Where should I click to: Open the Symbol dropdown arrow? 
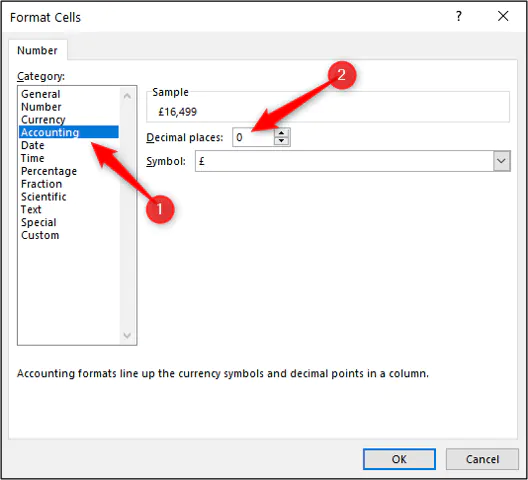(x=501, y=161)
